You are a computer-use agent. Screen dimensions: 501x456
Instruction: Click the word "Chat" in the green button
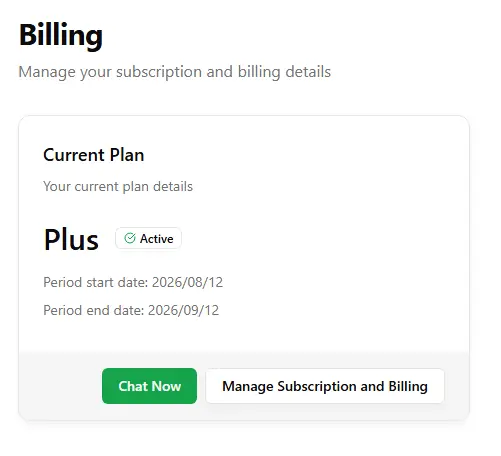tap(133, 386)
